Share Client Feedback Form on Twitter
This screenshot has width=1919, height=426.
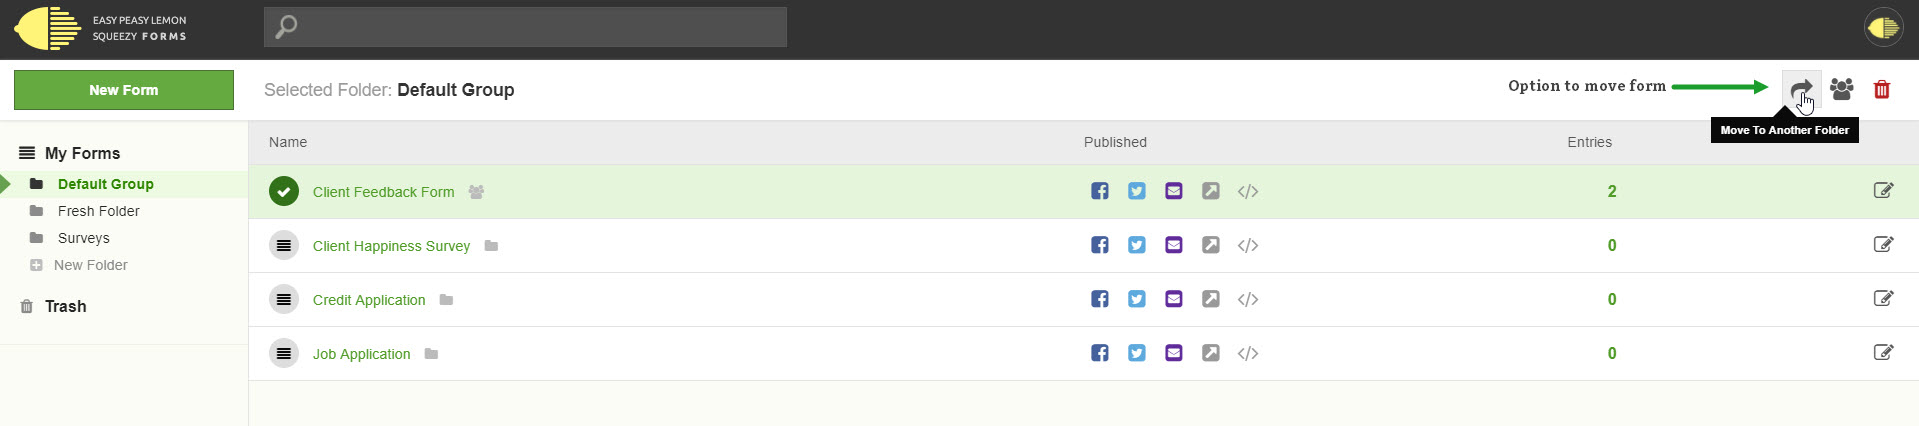(1136, 191)
